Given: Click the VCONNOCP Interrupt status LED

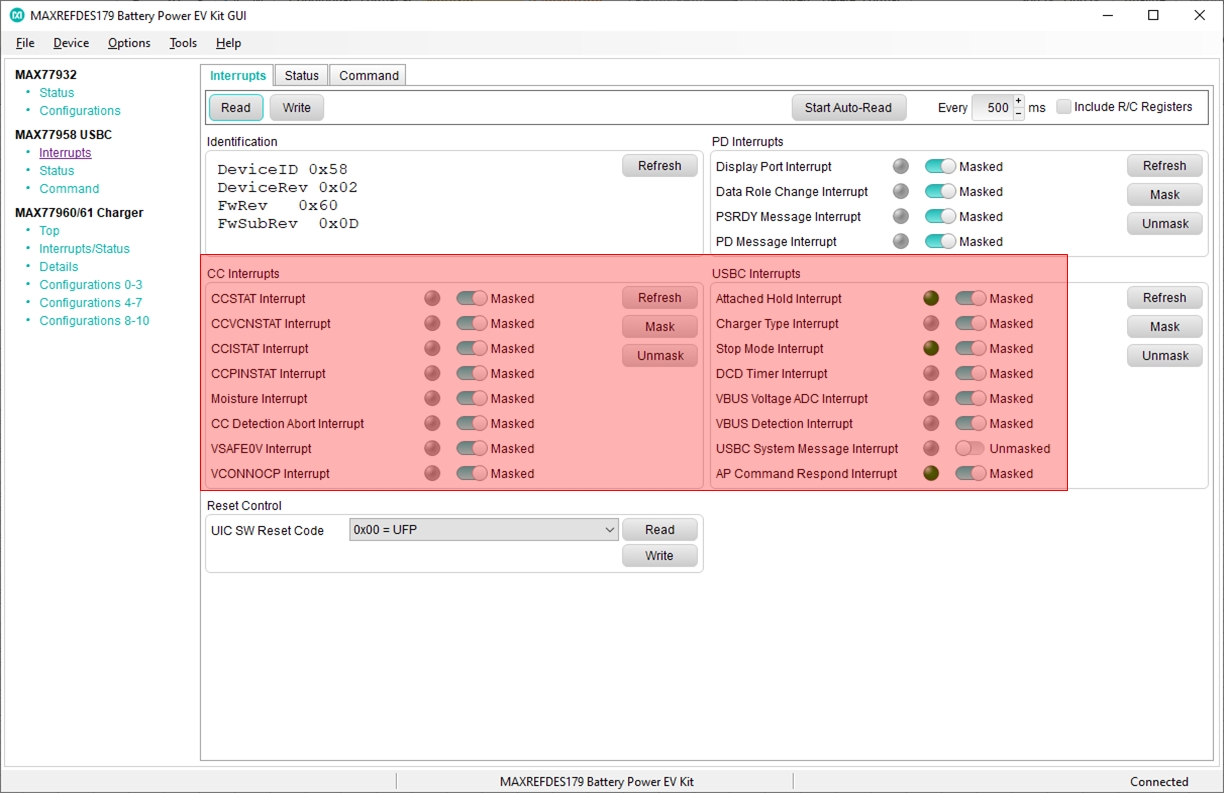Looking at the screenshot, I should pyautogui.click(x=432, y=473).
